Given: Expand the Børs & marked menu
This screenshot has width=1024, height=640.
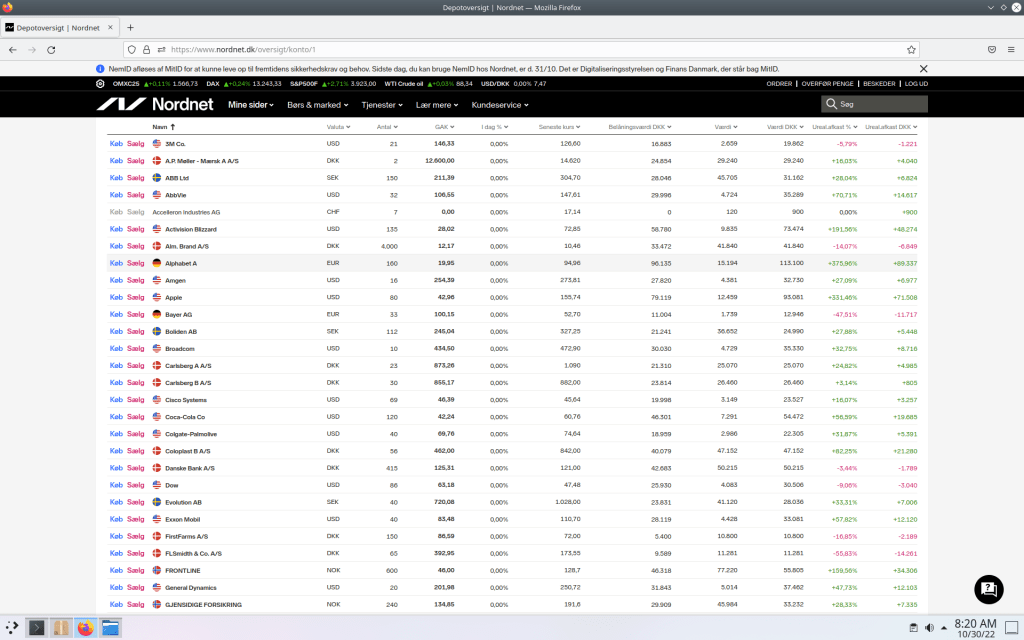Looking at the screenshot, I should 318,104.
